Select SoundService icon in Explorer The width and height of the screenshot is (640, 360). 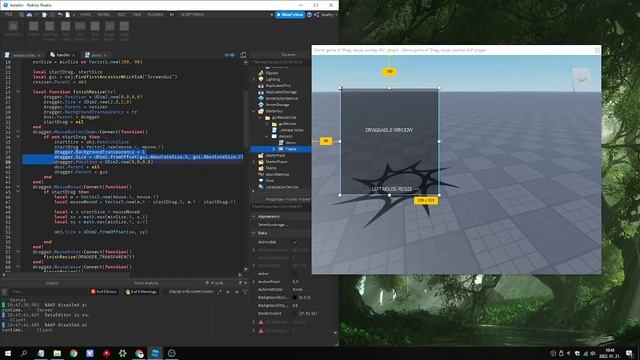pyautogui.click(x=261, y=174)
